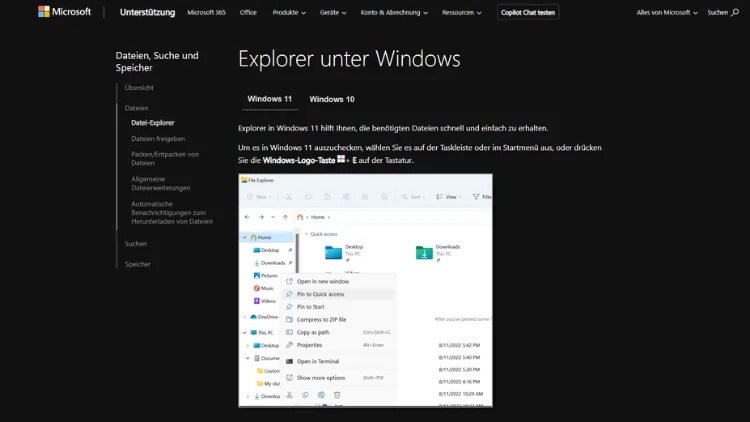Image resolution: width=750 pixels, height=422 pixels.
Task: Expand the Produkte dropdown menu
Action: (289, 12)
